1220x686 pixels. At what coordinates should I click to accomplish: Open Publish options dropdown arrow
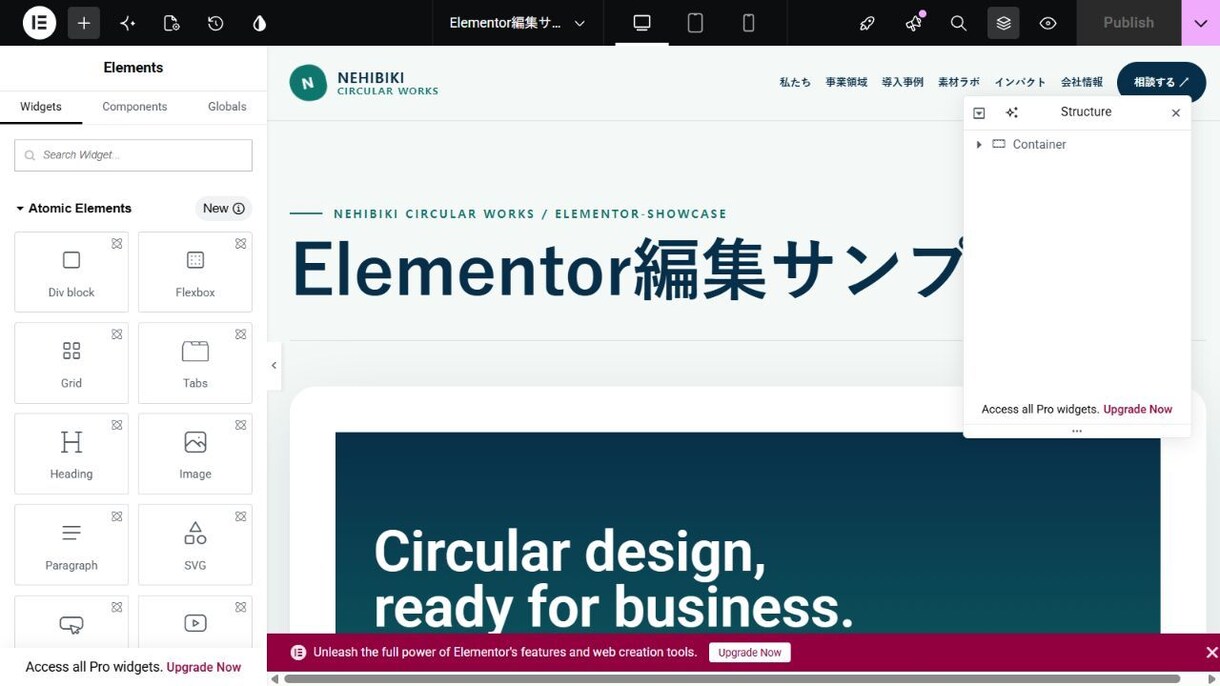[x=1201, y=22]
